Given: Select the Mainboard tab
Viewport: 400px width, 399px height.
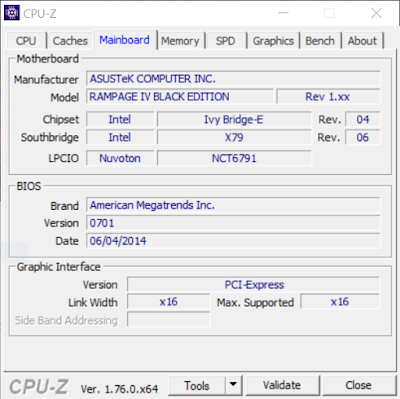Looking at the screenshot, I should 125,40.
